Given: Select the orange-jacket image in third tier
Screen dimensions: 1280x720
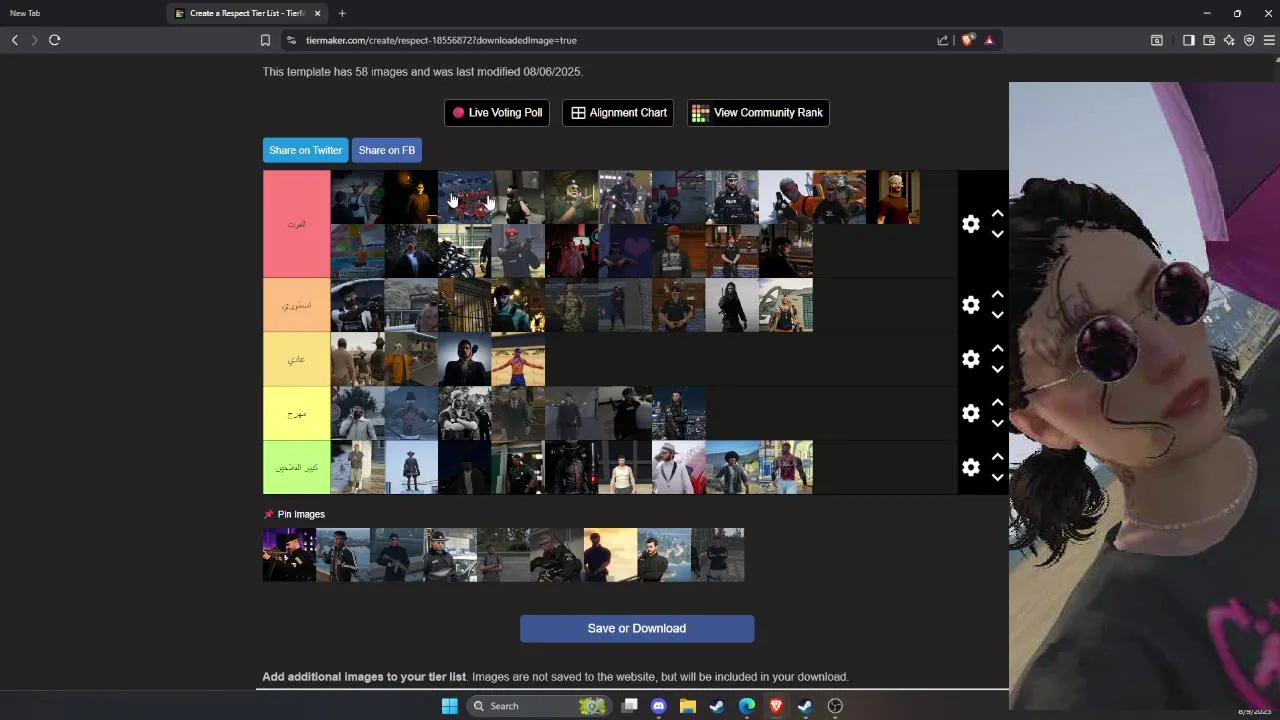Looking at the screenshot, I should tap(411, 359).
